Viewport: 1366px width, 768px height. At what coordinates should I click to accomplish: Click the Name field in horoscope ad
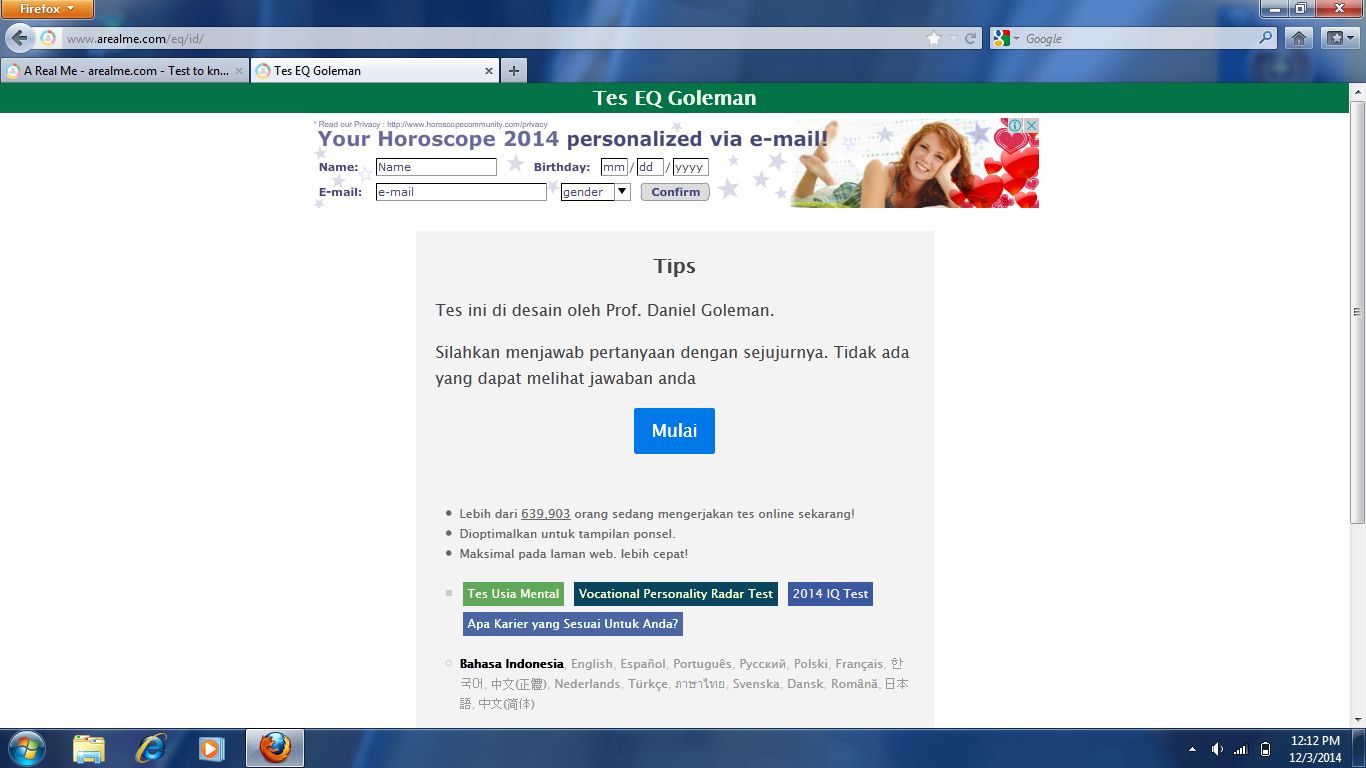click(x=436, y=167)
